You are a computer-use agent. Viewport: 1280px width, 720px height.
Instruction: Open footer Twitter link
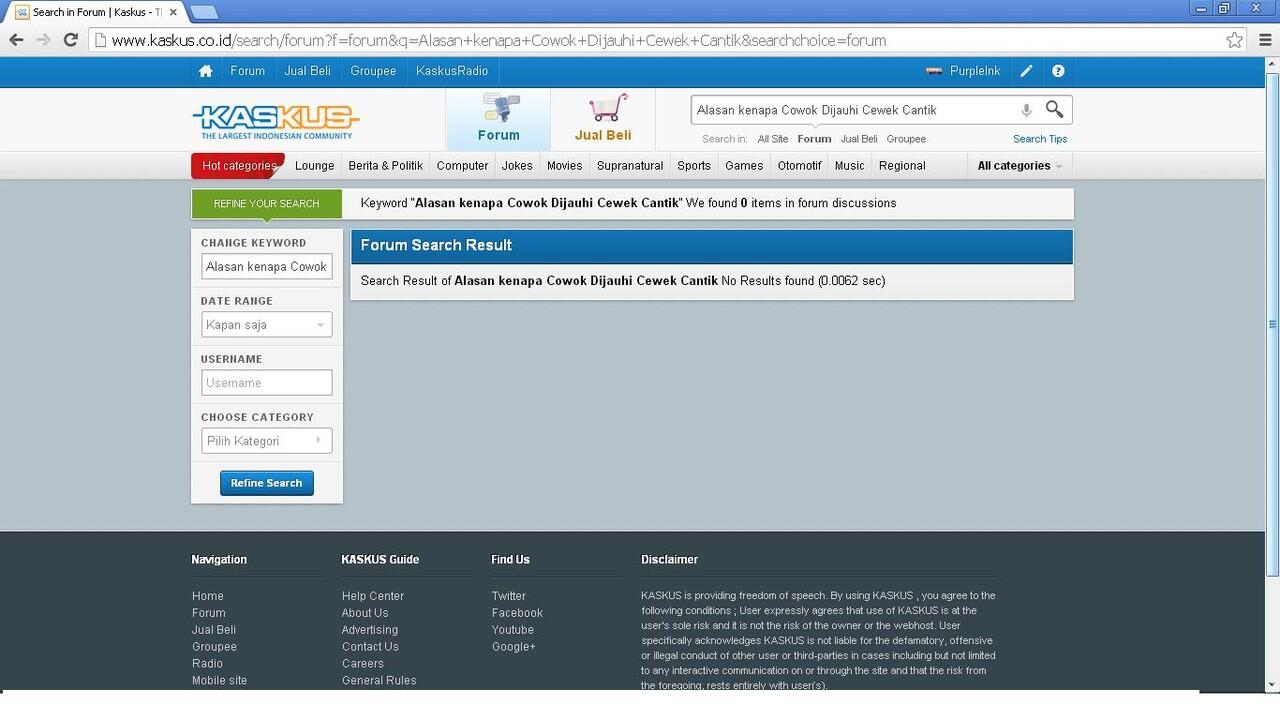[x=508, y=596]
